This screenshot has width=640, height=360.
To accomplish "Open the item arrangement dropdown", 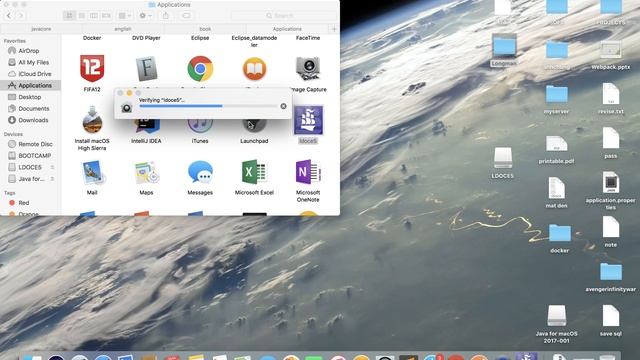I will [124, 16].
